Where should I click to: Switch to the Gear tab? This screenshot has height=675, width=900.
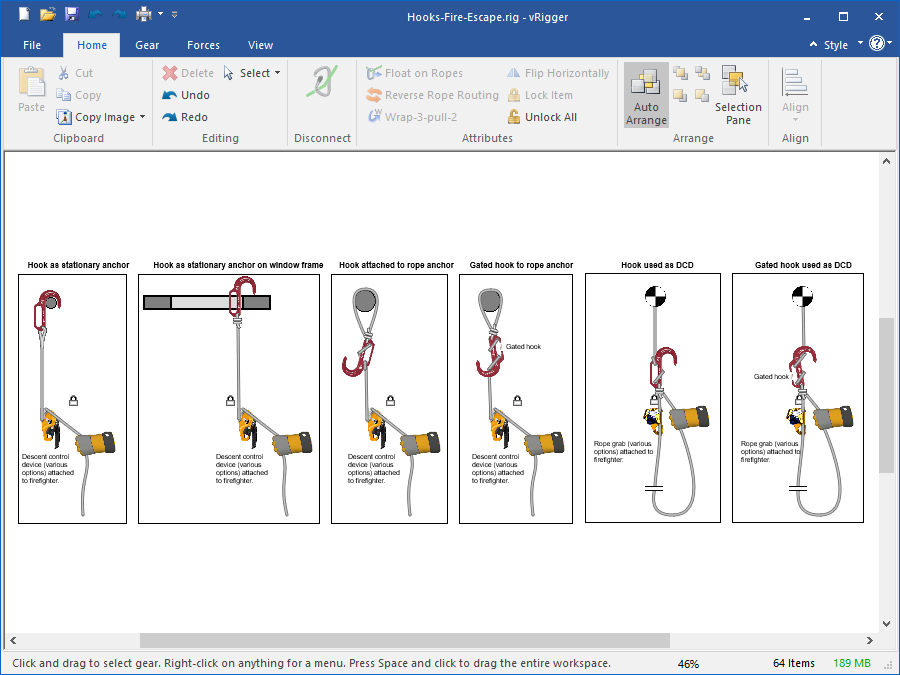click(147, 45)
